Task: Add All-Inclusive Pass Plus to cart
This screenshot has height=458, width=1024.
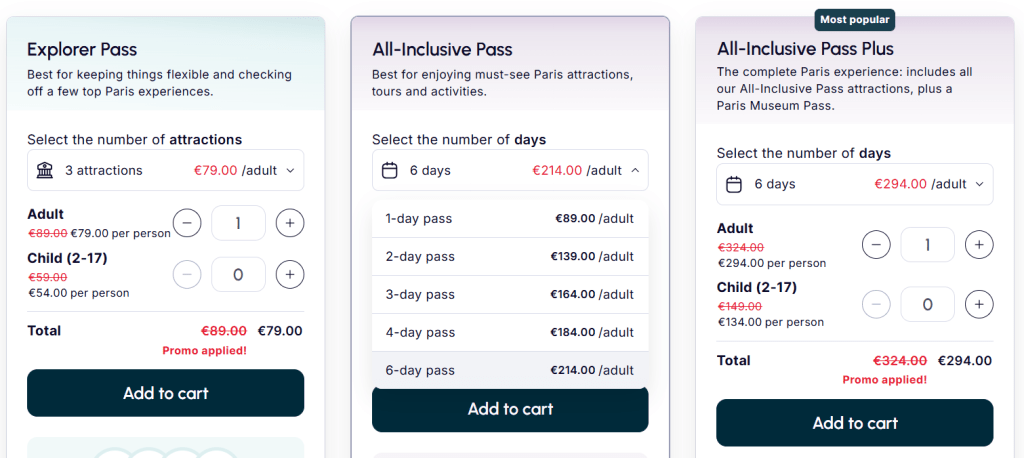Action: click(855, 423)
